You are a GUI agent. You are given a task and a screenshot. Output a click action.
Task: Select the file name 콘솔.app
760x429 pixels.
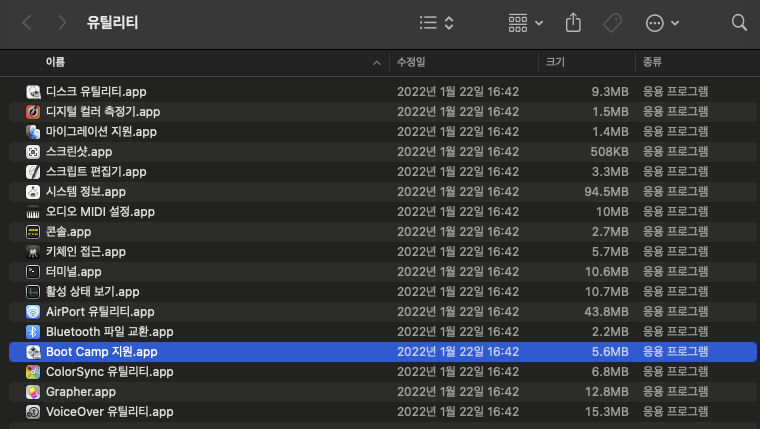[x=68, y=232]
